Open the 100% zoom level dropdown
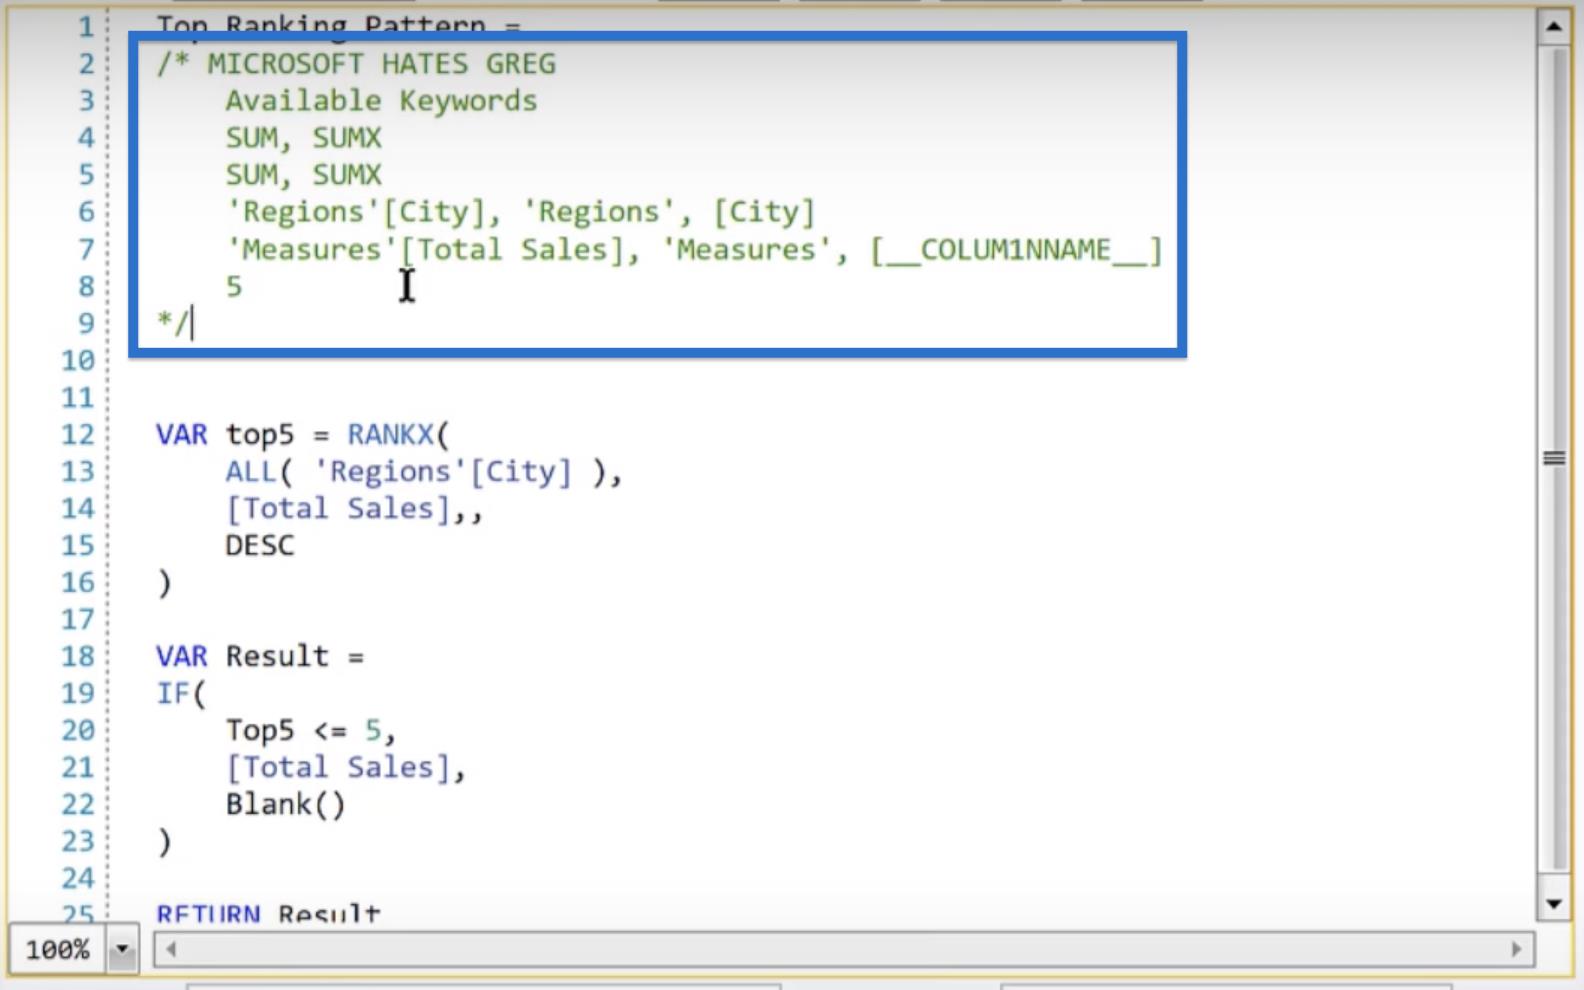 pyautogui.click(x=122, y=949)
